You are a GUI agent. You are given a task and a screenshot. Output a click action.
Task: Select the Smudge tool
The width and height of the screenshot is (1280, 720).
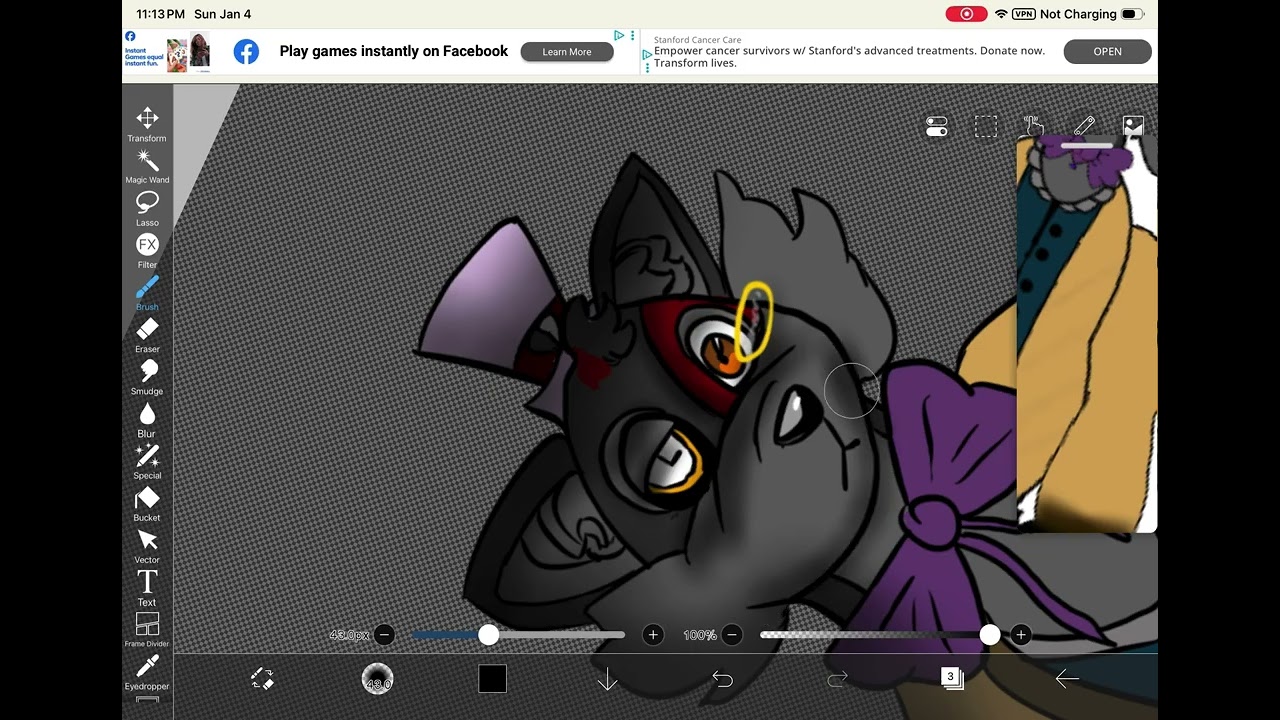147,376
